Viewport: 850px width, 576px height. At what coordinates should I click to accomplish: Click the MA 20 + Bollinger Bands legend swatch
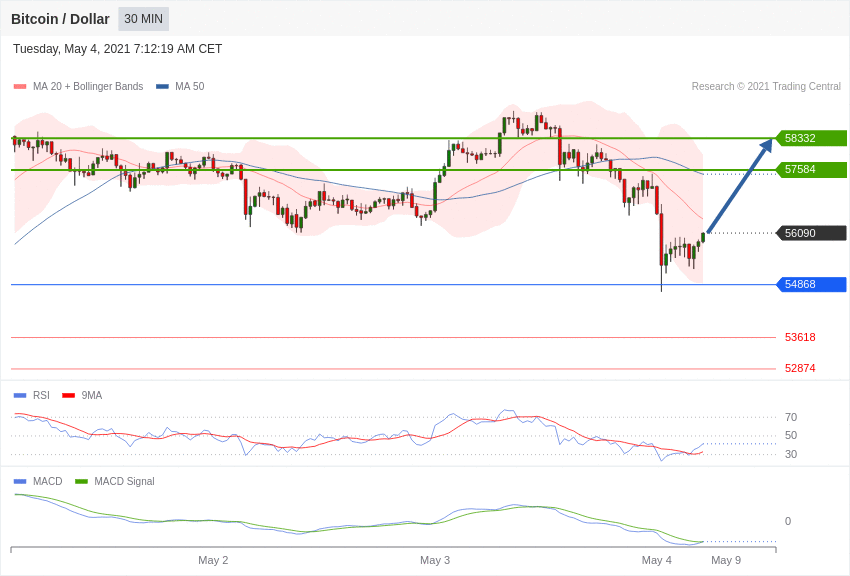point(20,87)
